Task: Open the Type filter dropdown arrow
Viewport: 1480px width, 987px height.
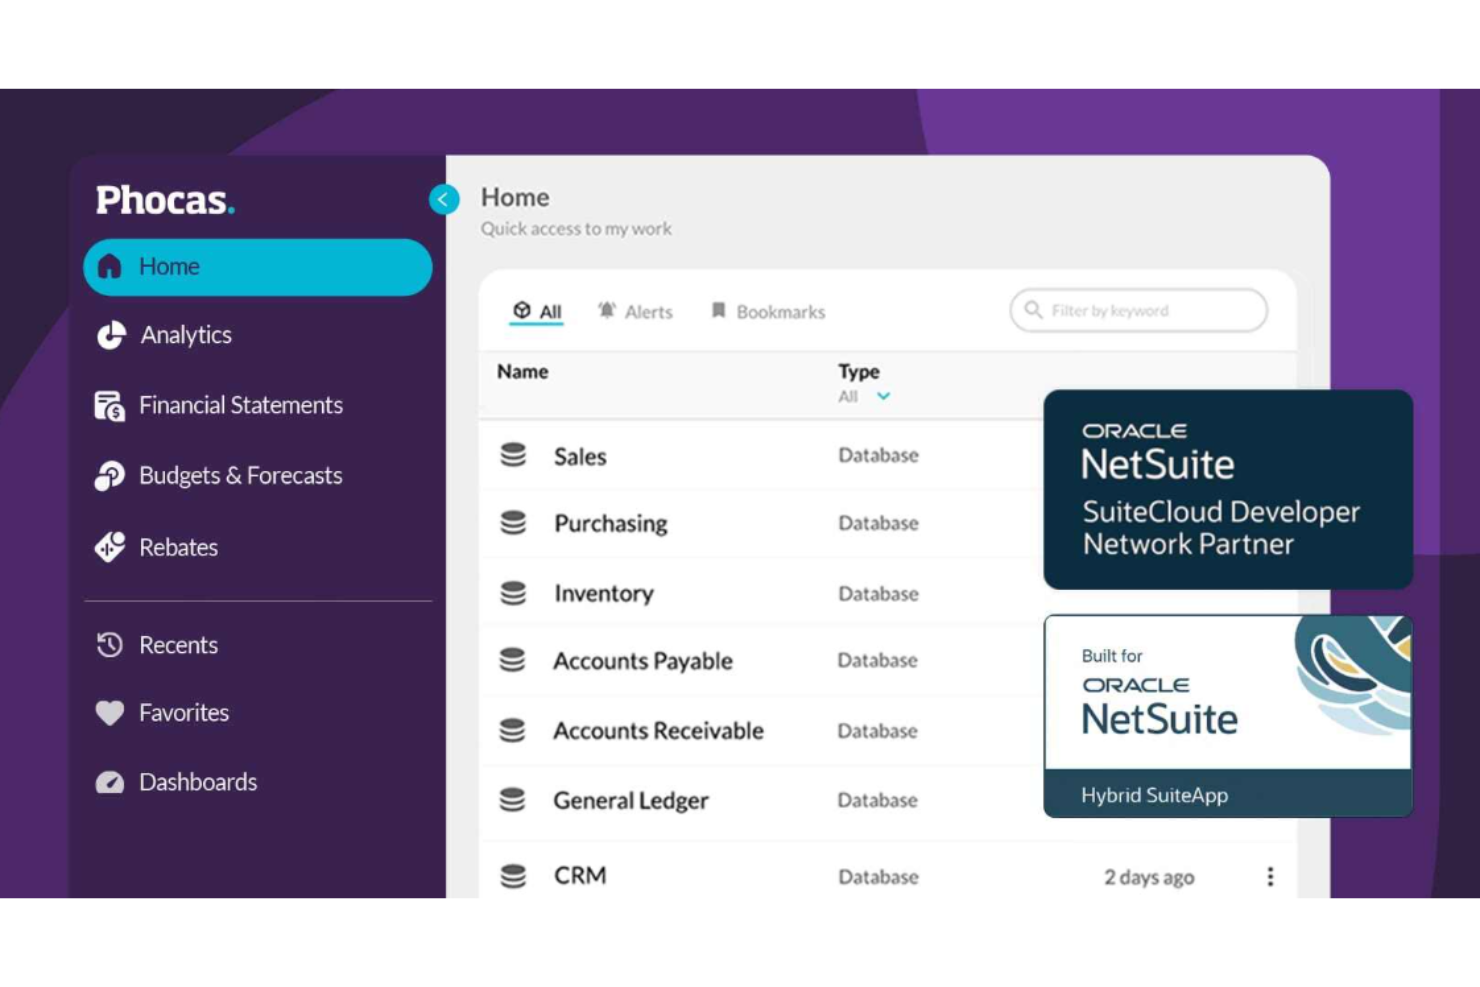Action: coord(884,396)
